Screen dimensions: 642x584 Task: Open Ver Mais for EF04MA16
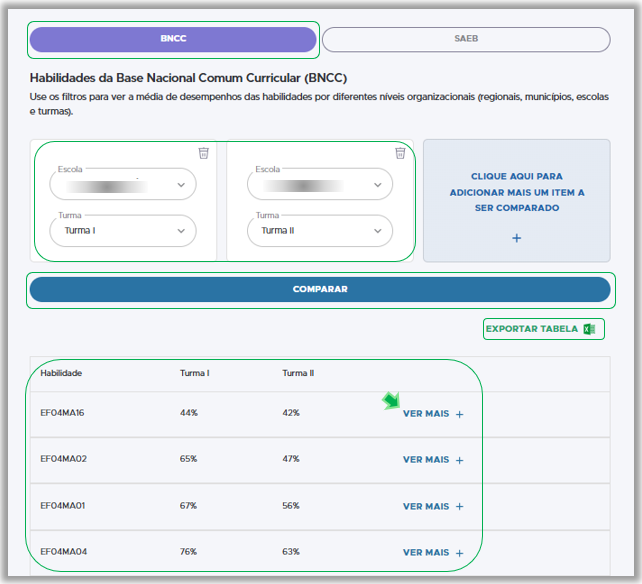(x=433, y=414)
